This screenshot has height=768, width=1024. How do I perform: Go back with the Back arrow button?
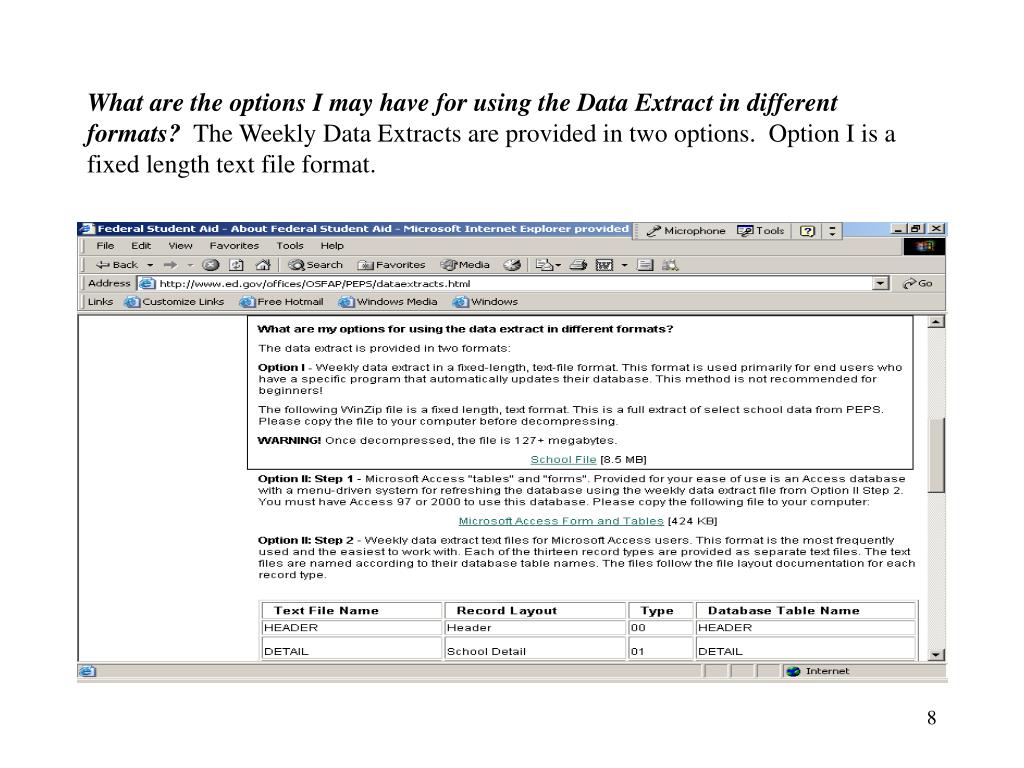117,265
